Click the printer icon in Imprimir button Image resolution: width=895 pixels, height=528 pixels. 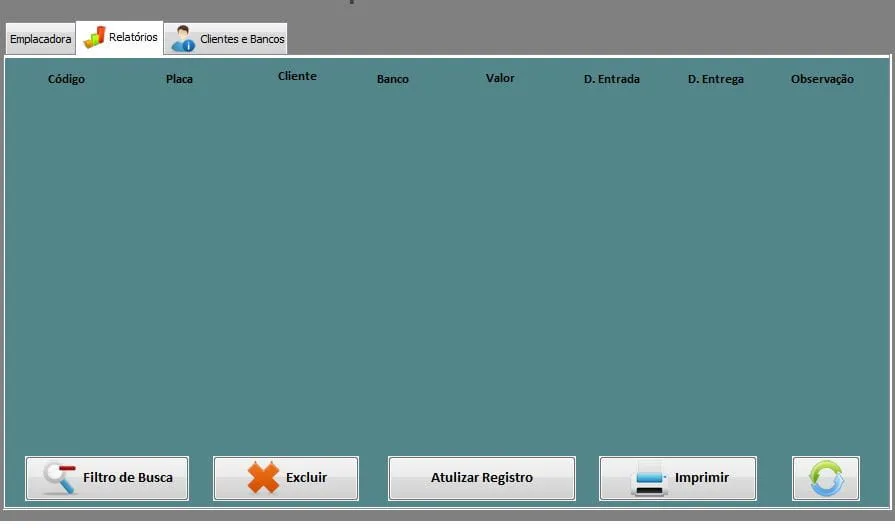point(649,478)
